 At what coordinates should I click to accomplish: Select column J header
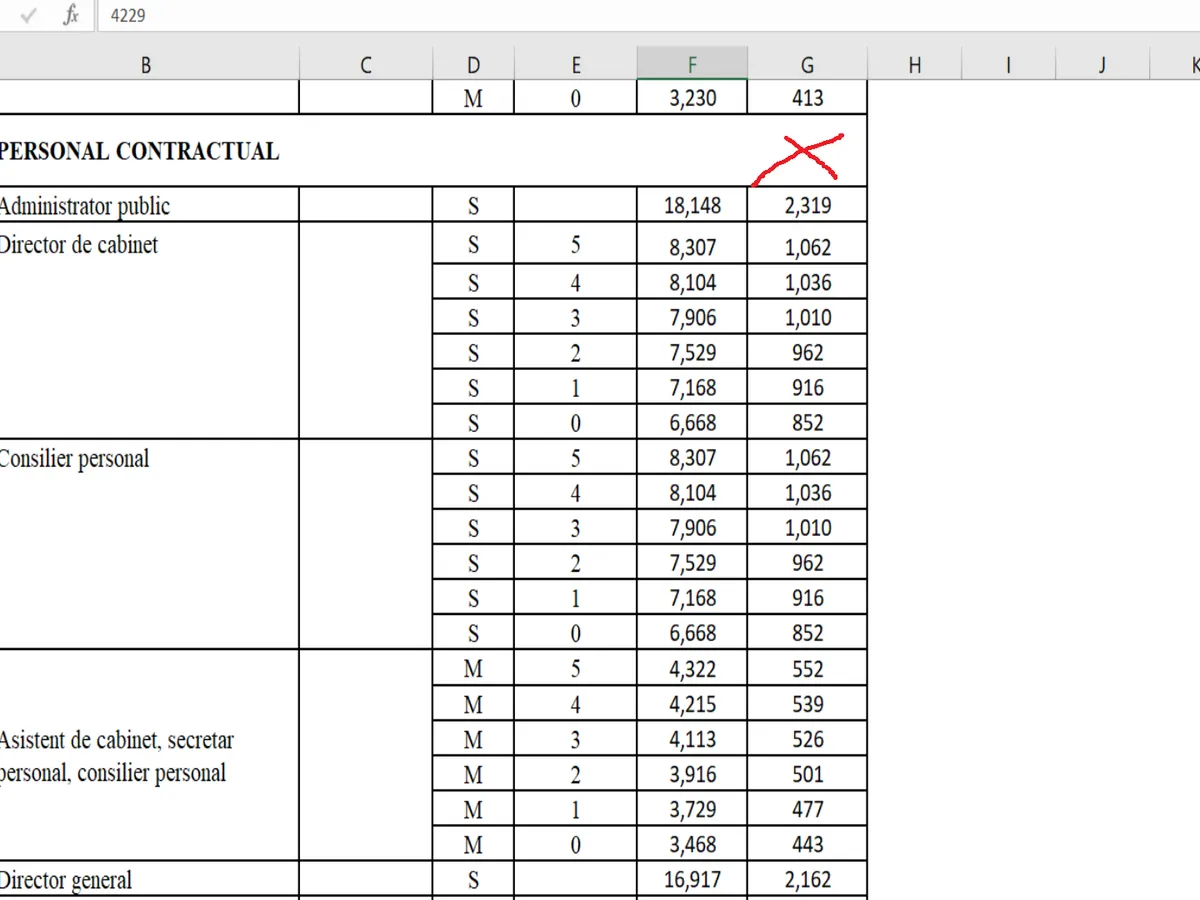(x=1101, y=66)
